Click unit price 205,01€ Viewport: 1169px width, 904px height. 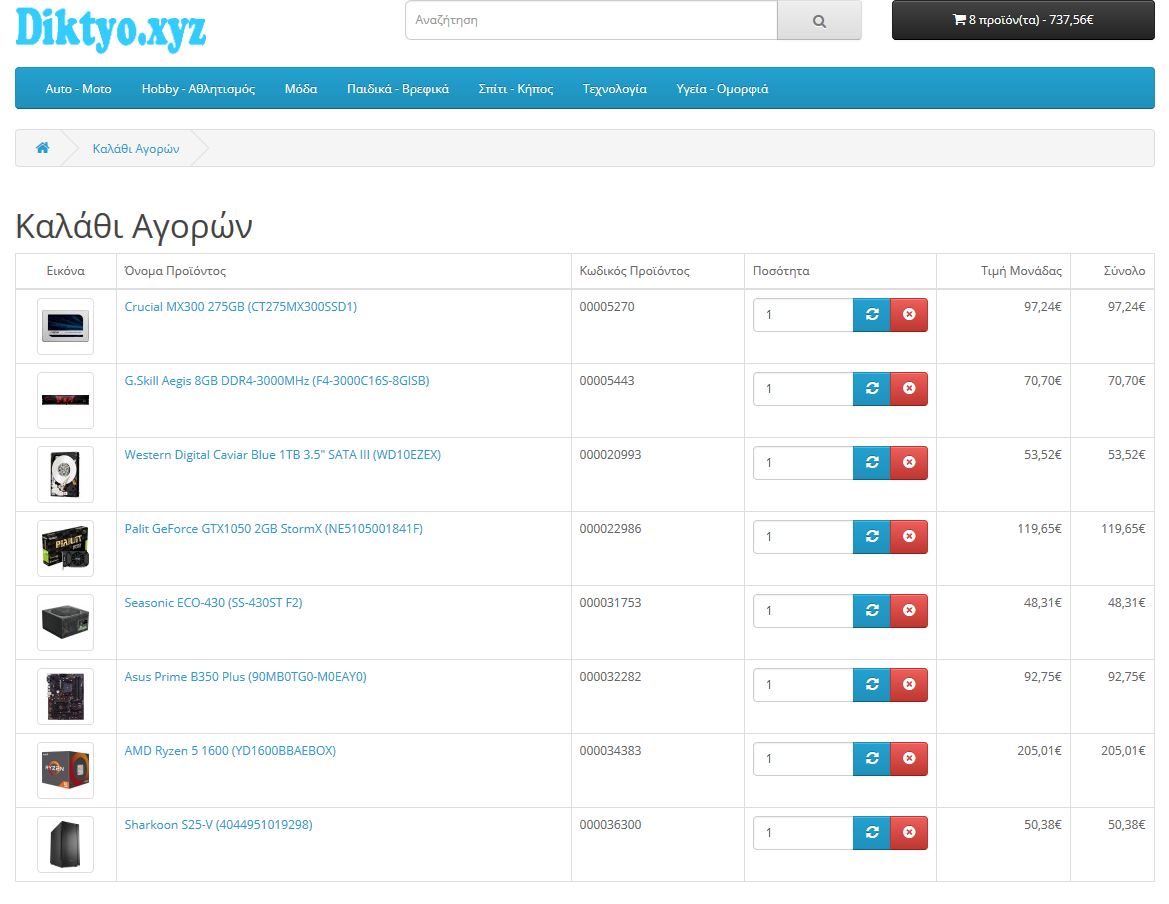1039,750
